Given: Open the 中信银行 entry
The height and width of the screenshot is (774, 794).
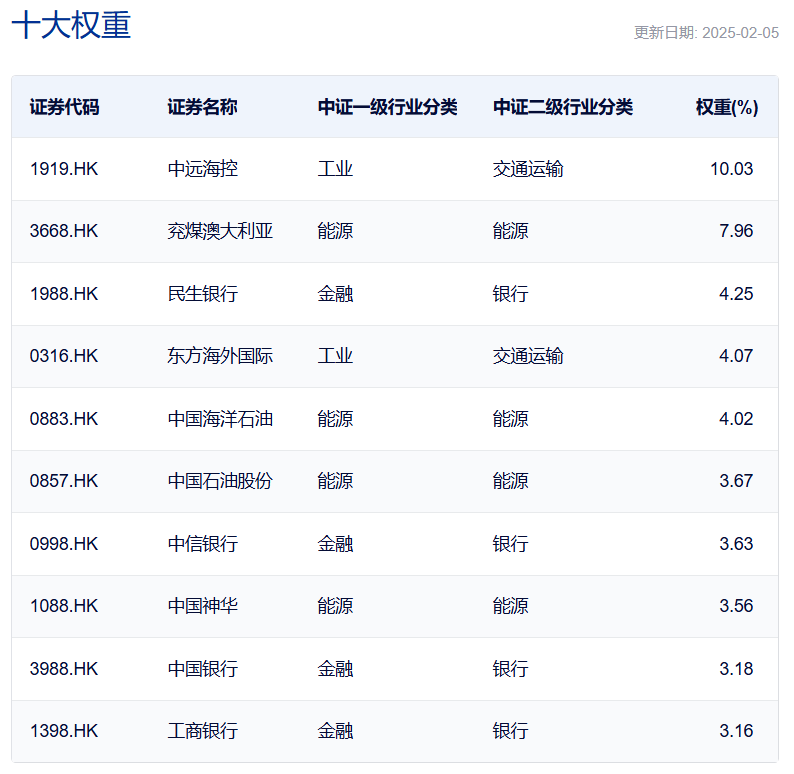Looking at the screenshot, I should click(x=202, y=544).
